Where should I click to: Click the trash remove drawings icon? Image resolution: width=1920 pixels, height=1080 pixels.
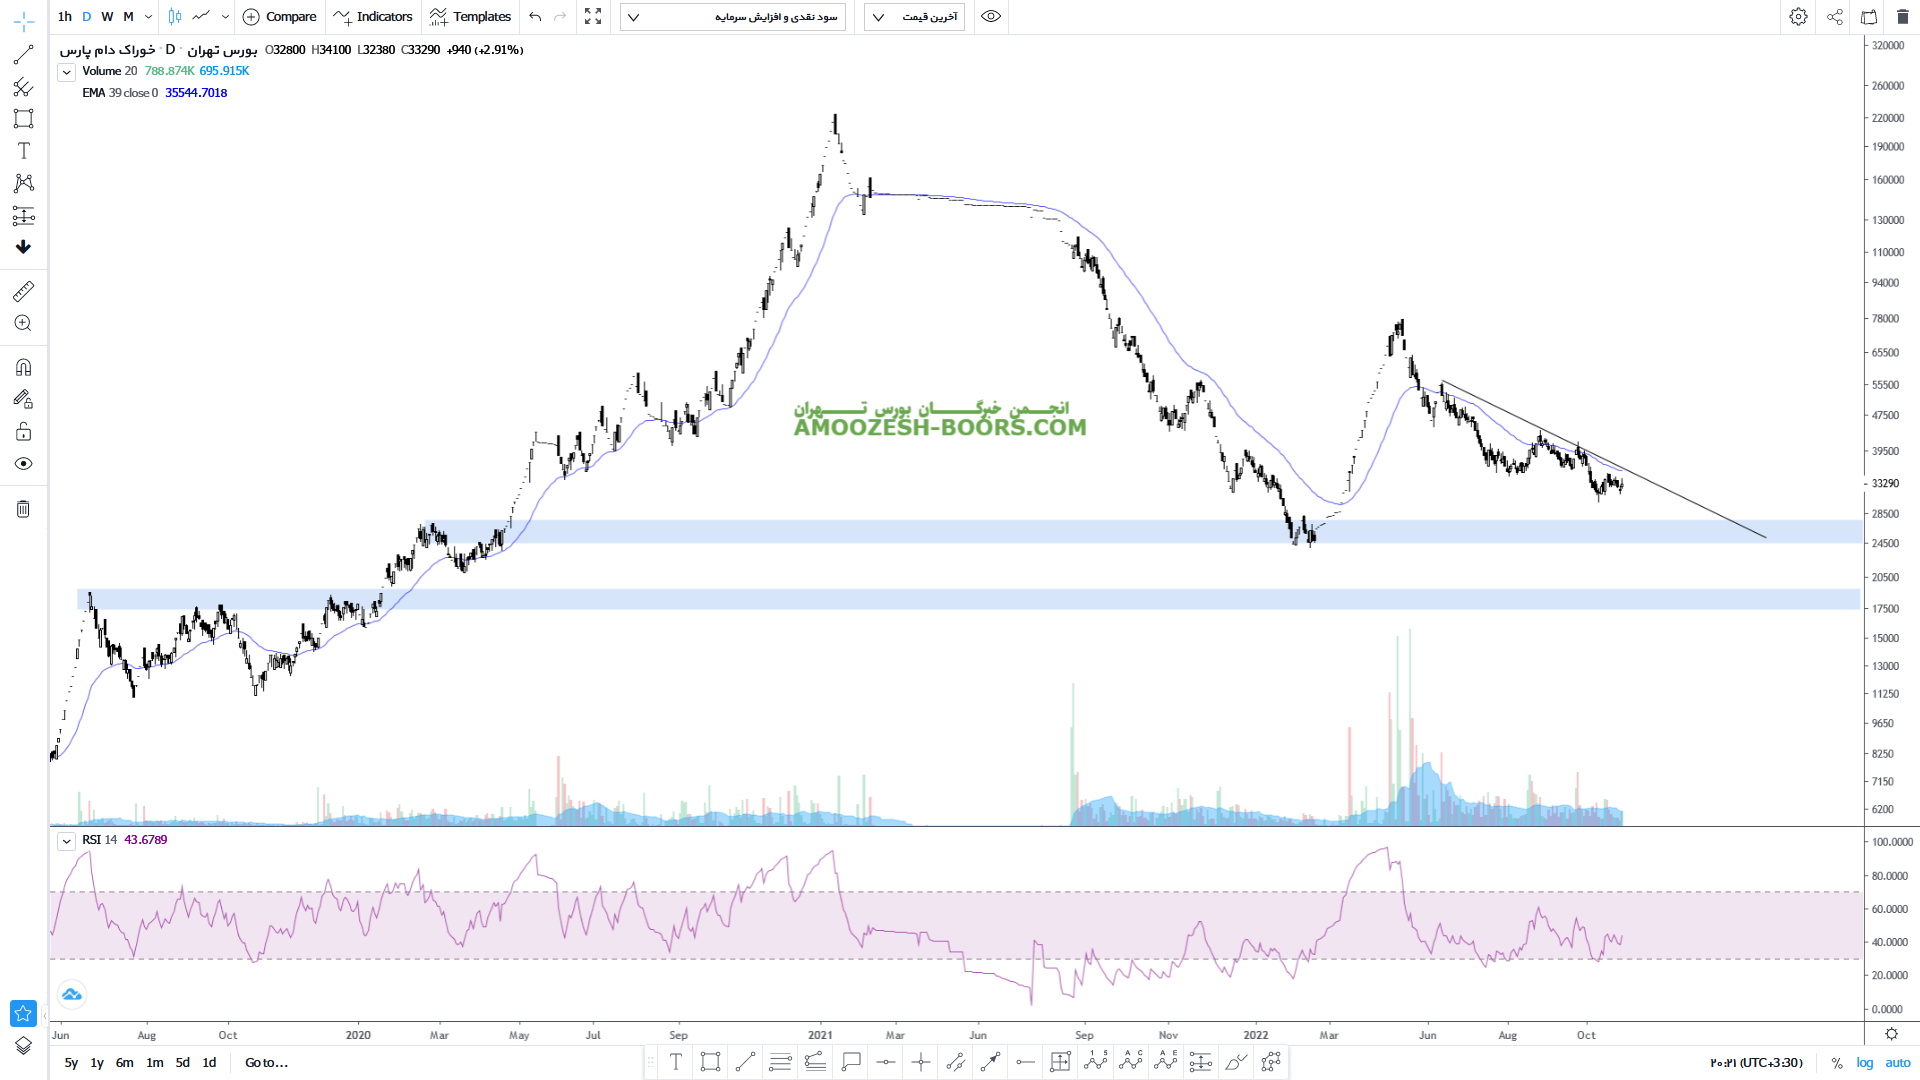(23, 509)
